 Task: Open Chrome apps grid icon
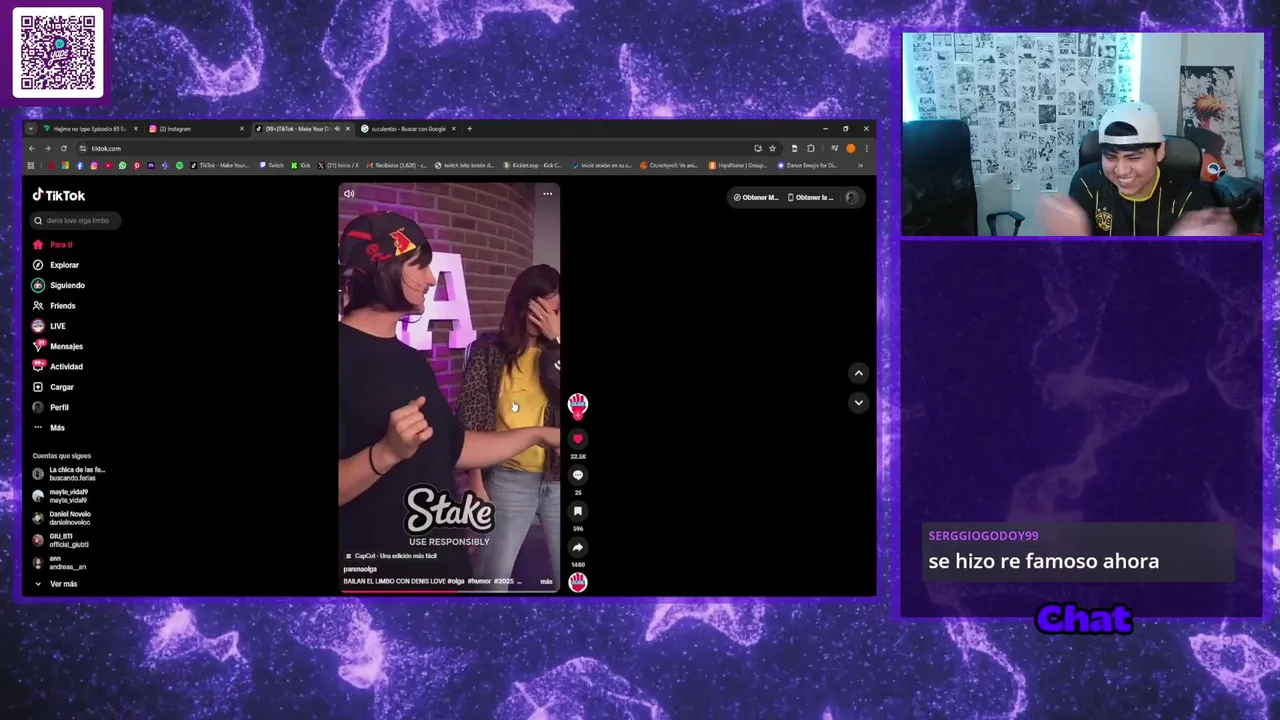coord(31,165)
